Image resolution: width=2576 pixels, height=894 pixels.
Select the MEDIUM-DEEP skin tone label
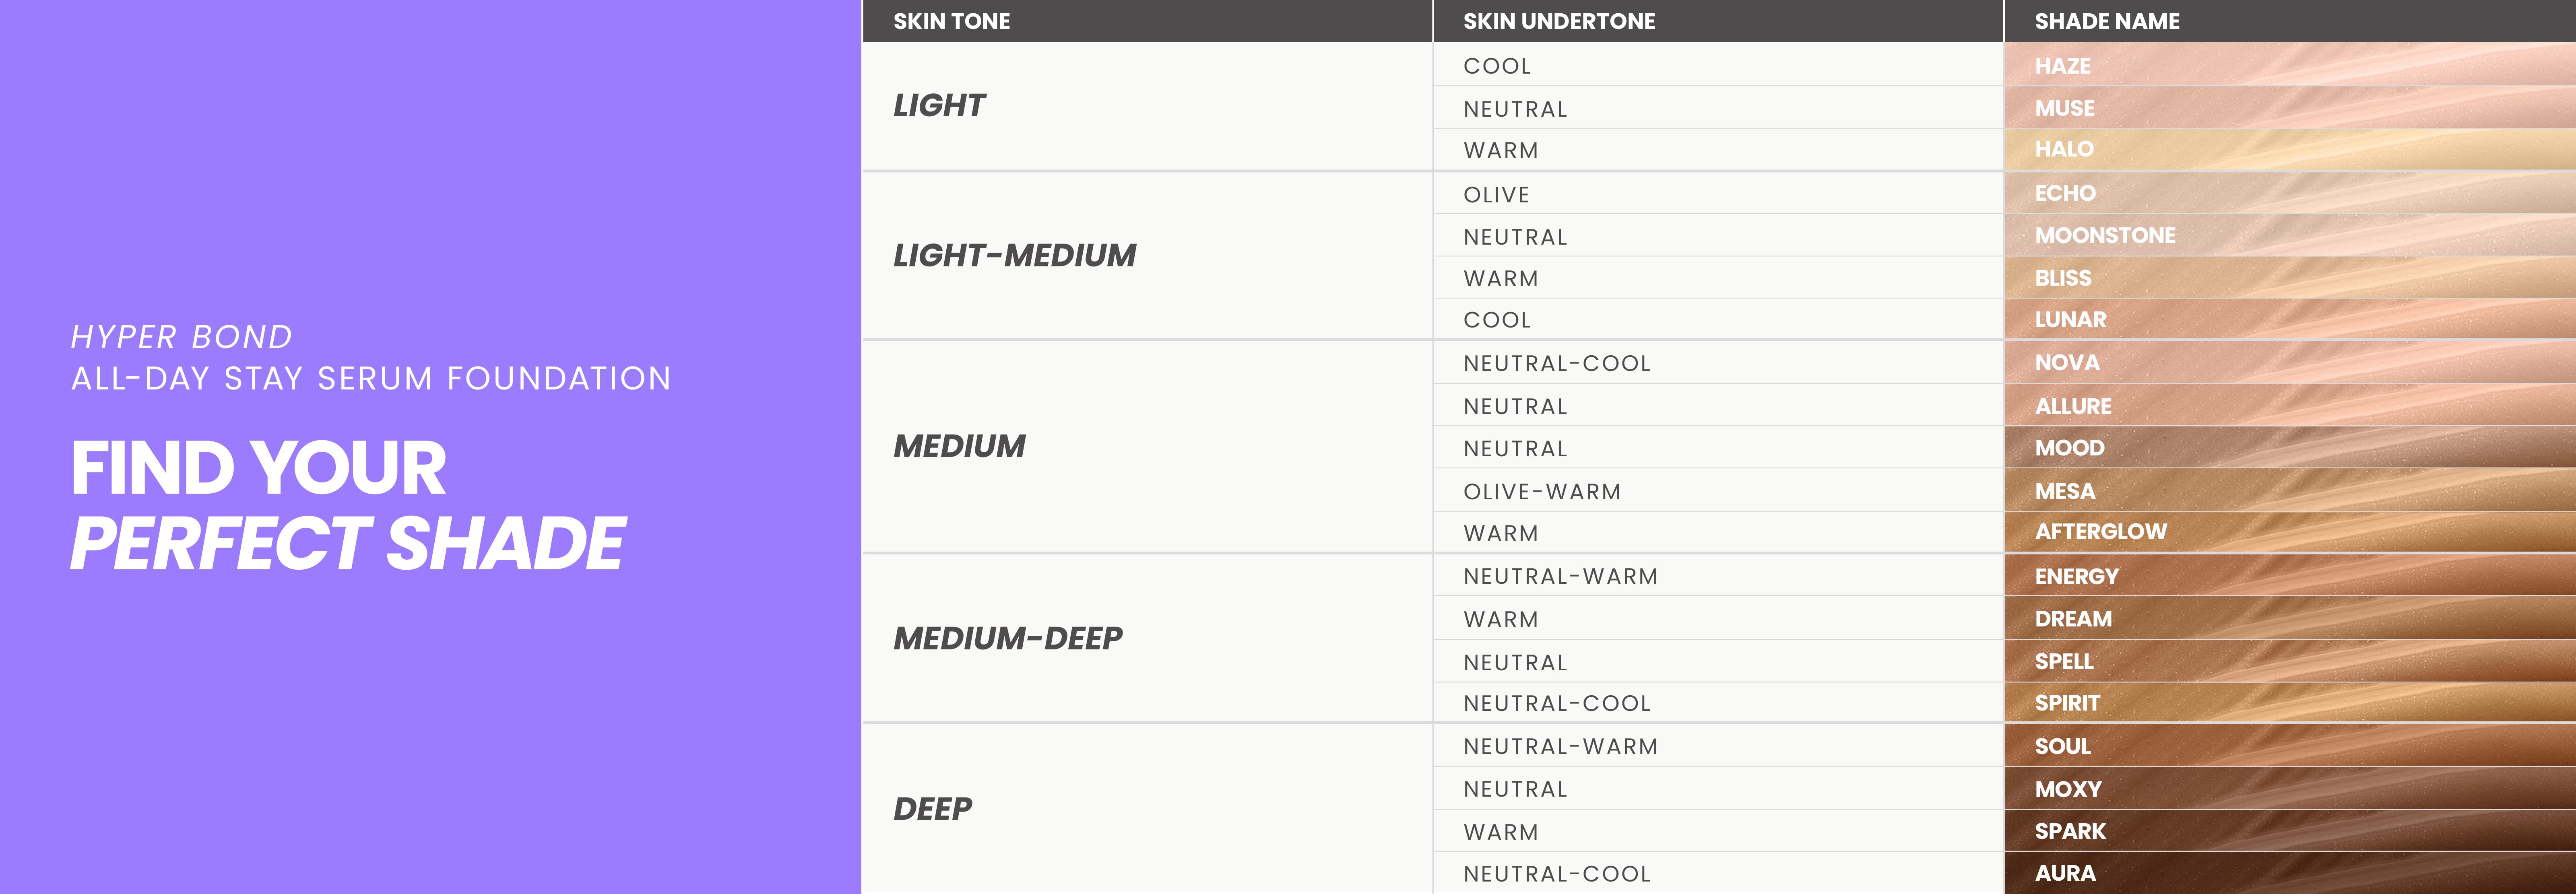click(1007, 638)
